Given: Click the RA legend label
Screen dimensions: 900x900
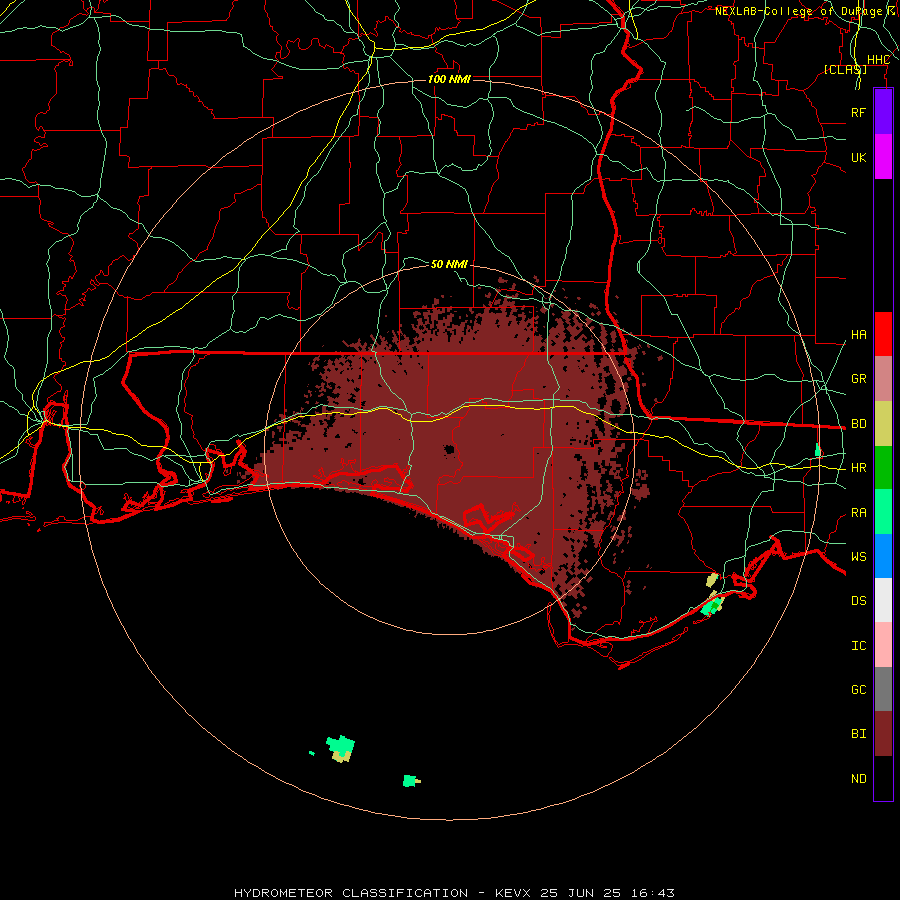Looking at the screenshot, I should pyautogui.click(x=858, y=513).
